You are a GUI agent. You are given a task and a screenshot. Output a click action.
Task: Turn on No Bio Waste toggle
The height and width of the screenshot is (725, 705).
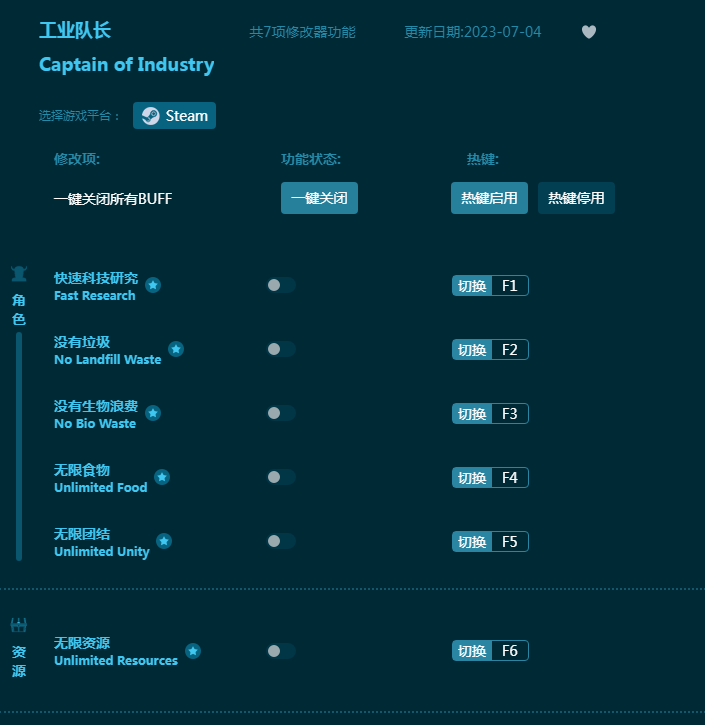pyautogui.click(x=281, y=413)
